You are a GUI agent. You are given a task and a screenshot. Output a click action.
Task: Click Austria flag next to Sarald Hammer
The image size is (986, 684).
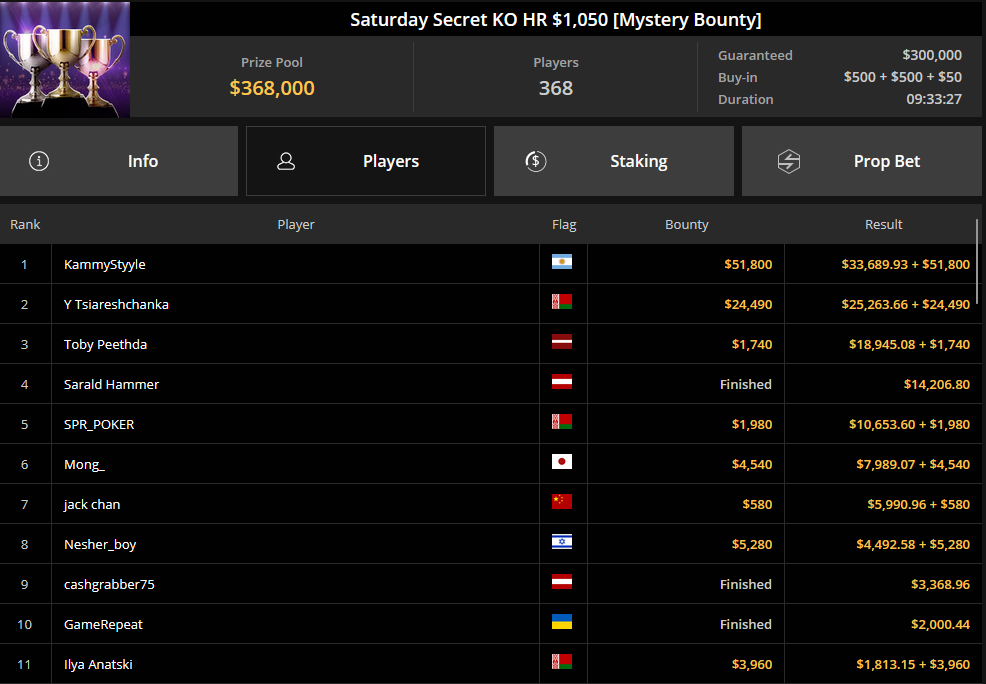tap(562, 382)
